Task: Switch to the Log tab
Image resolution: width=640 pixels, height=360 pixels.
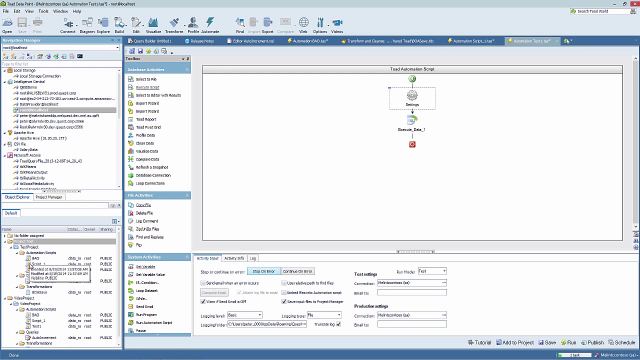Action: [253, 258]
